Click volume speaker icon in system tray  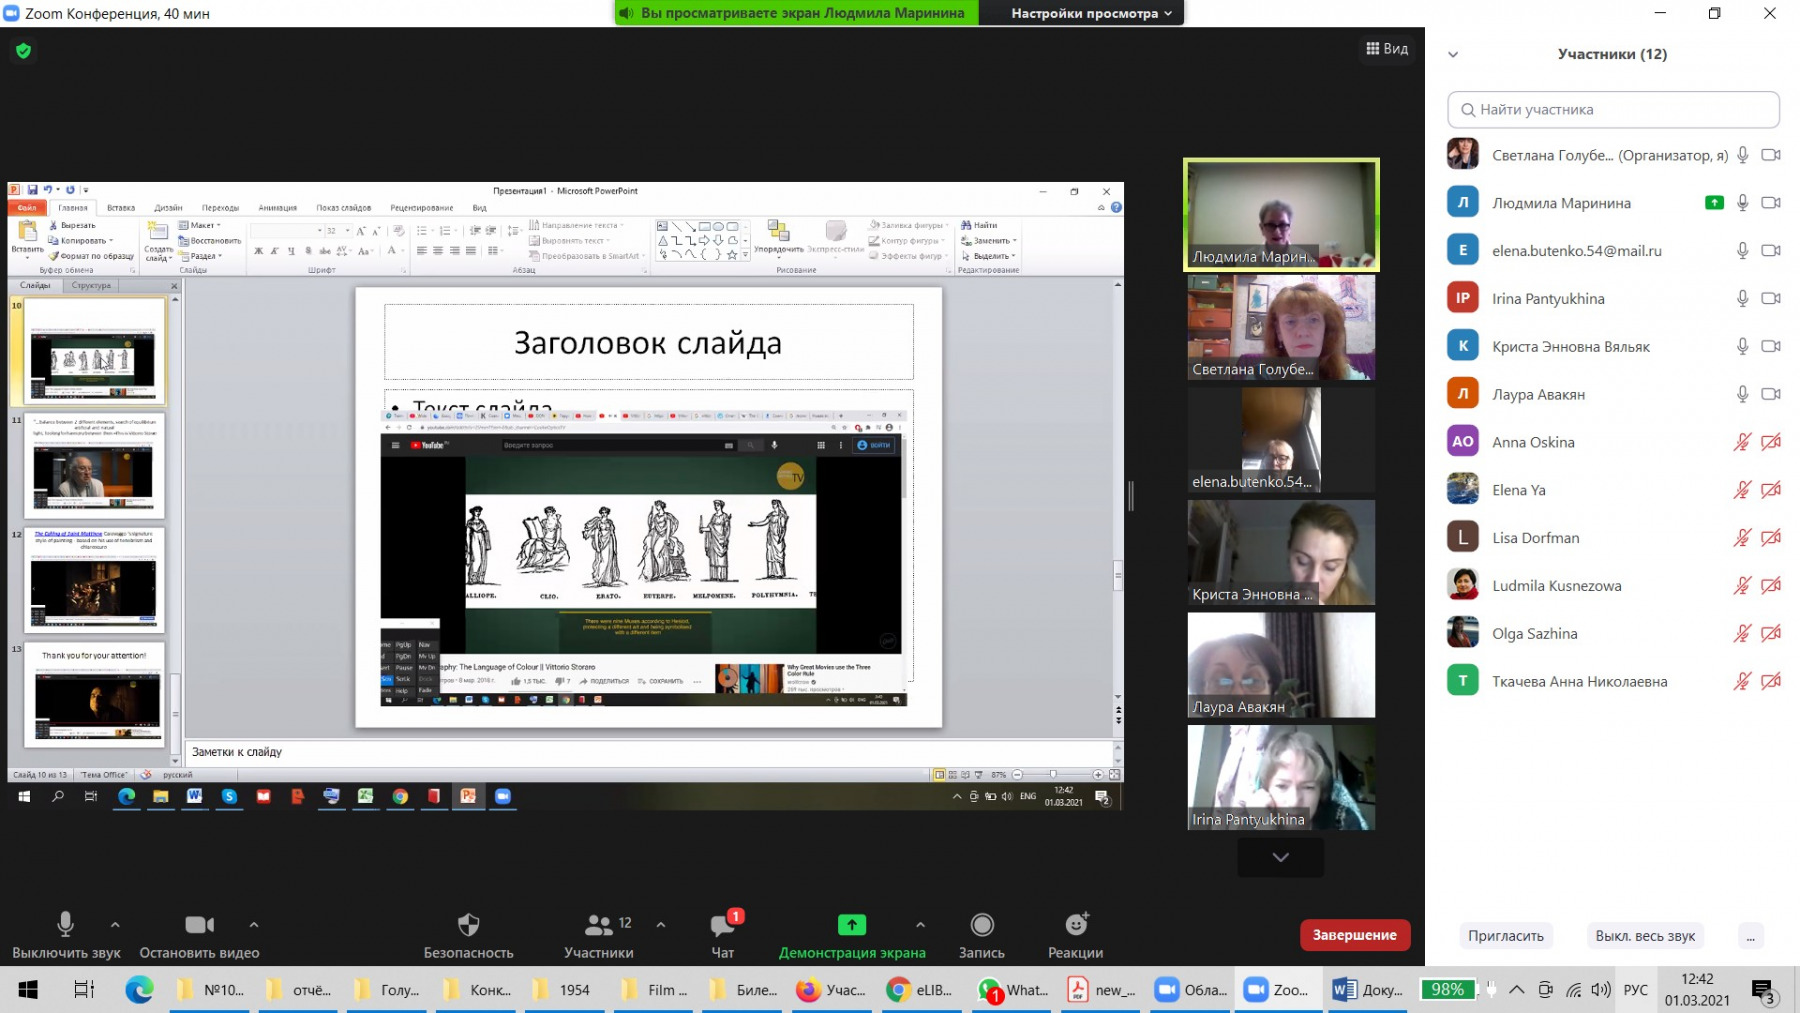1601,990
